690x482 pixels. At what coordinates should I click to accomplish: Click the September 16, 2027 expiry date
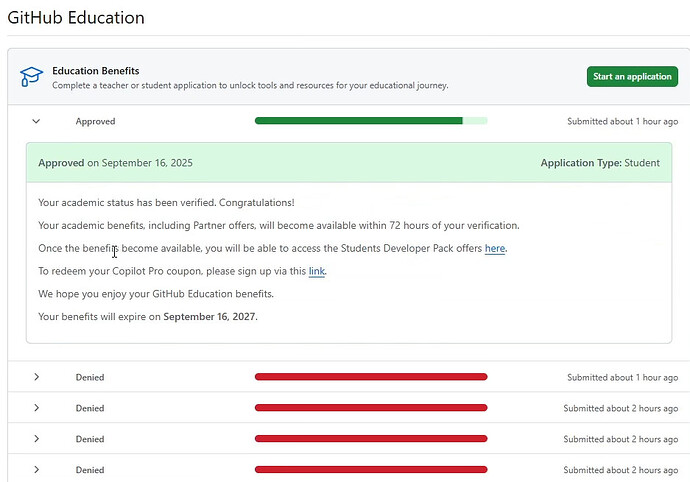pyautogui.click(x=210, y=317)
